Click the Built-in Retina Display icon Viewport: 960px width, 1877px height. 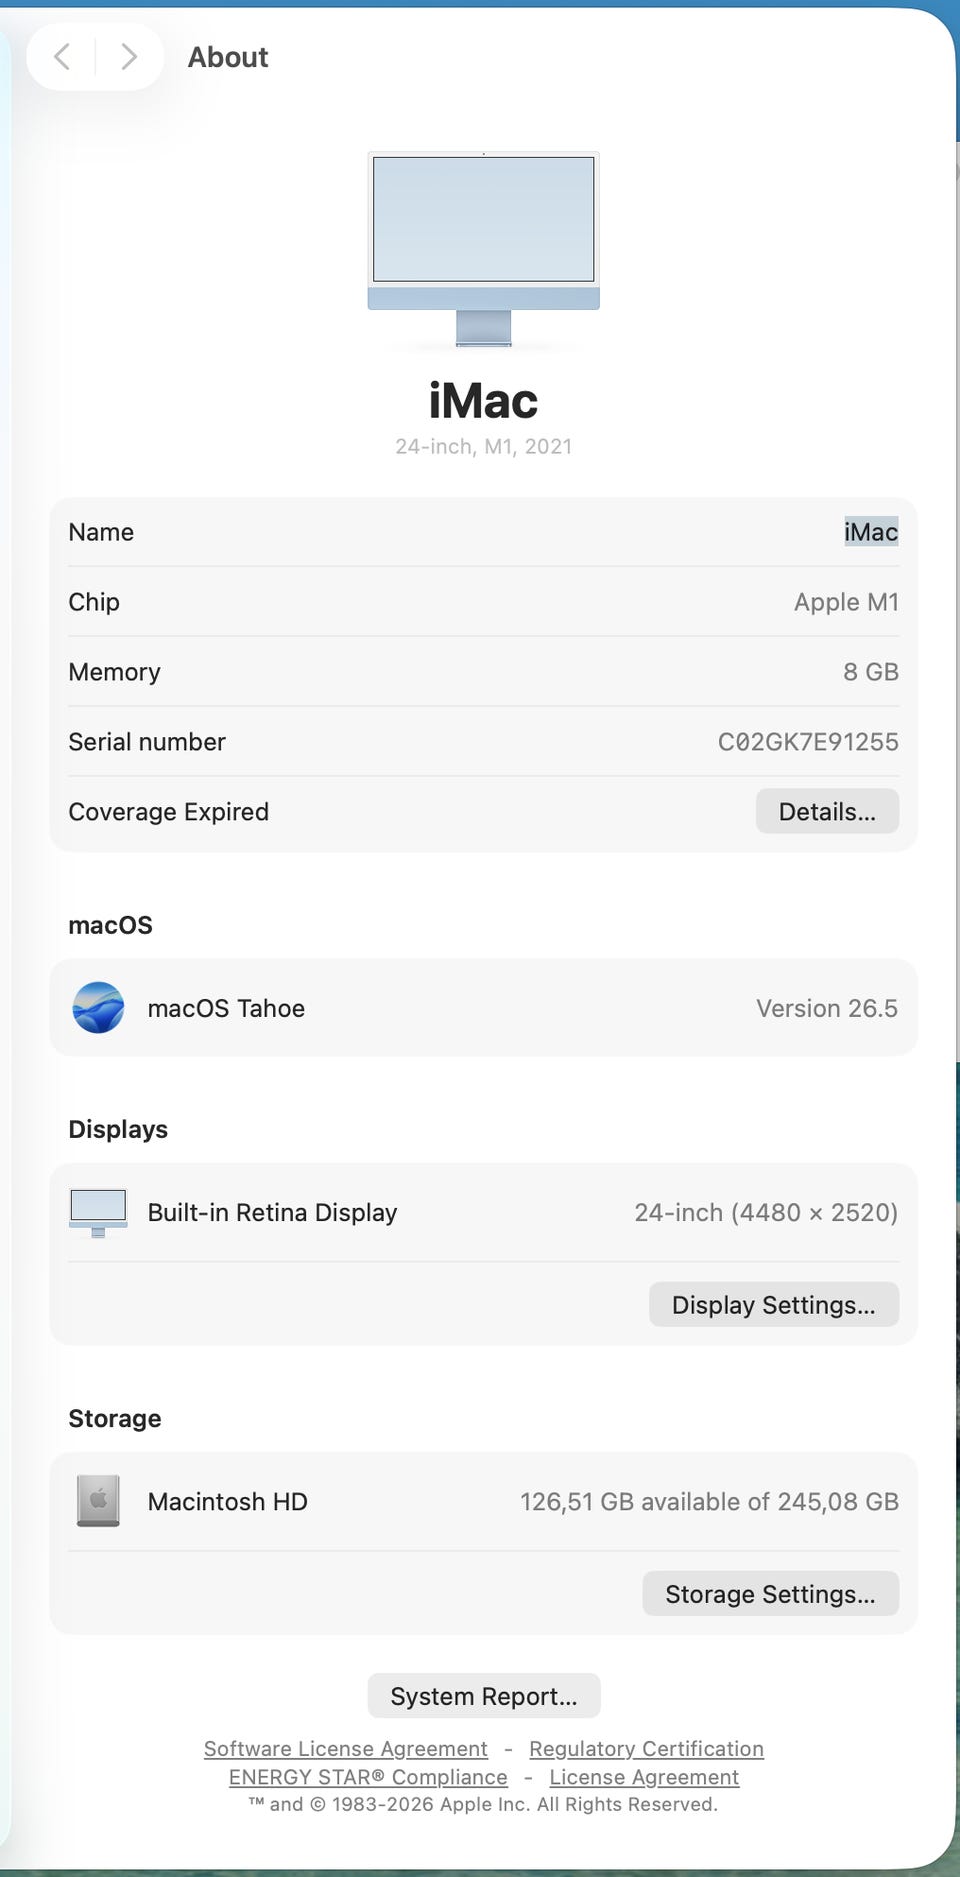(98, 1213)
